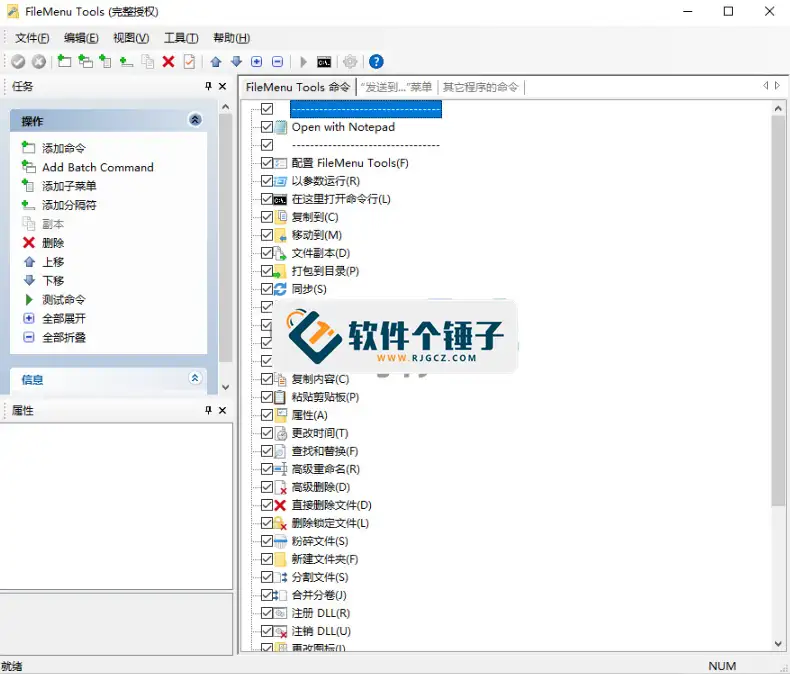Click the 粘贴剪贴板(P) clipboard icon
Viewport: 790px width, 674px height.
click(280, 397)
